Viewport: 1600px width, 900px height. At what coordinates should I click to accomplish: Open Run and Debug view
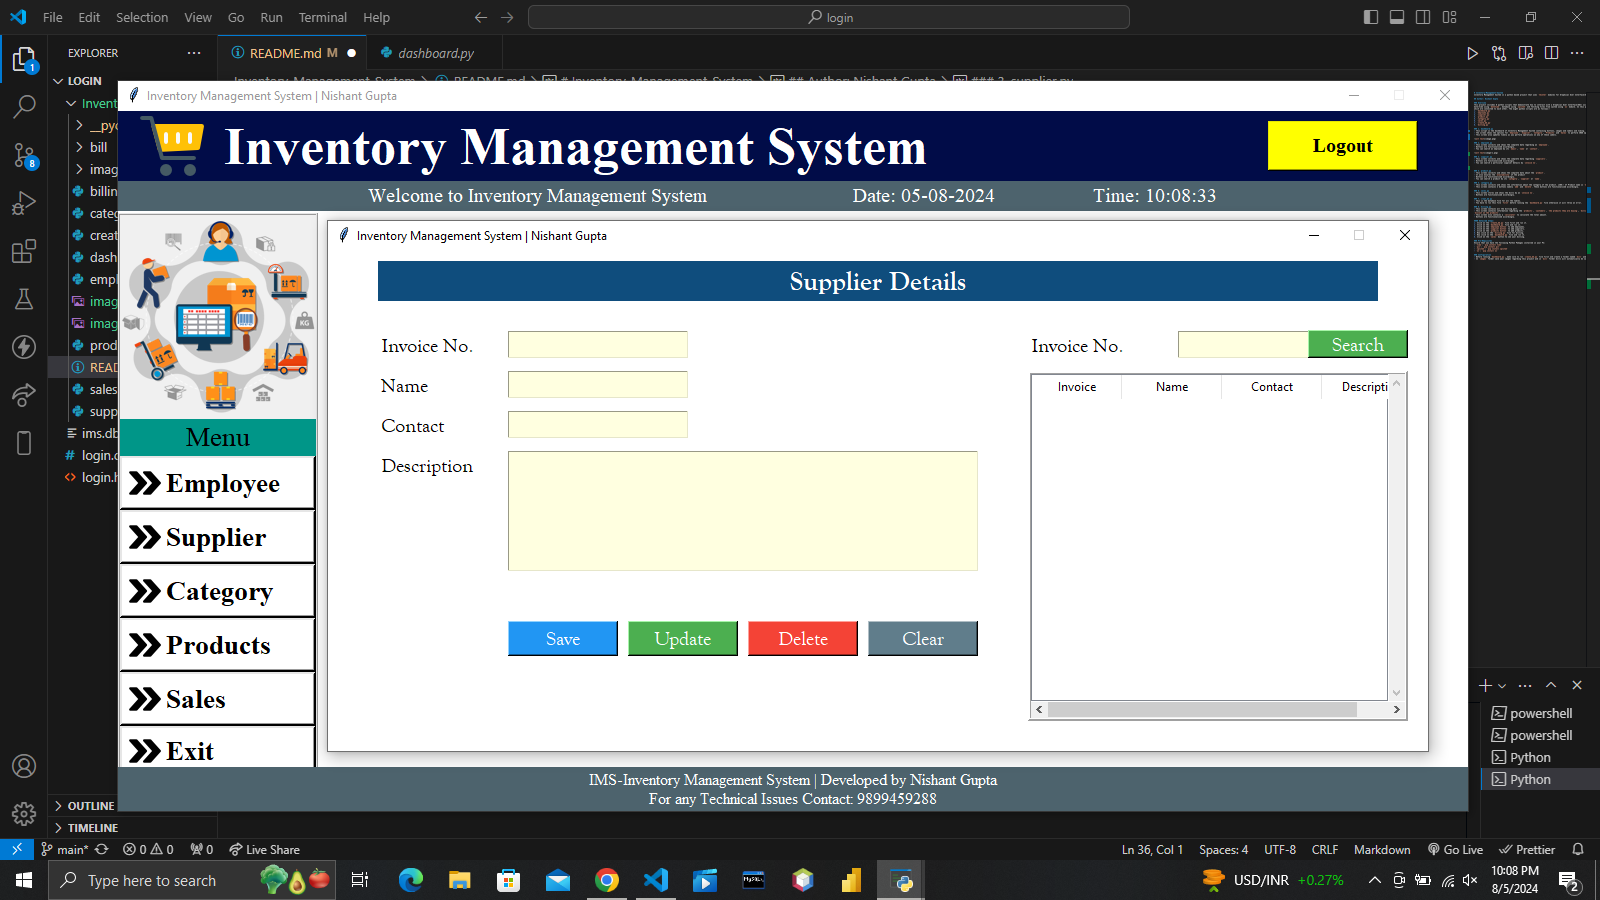(x=24, y=203)
